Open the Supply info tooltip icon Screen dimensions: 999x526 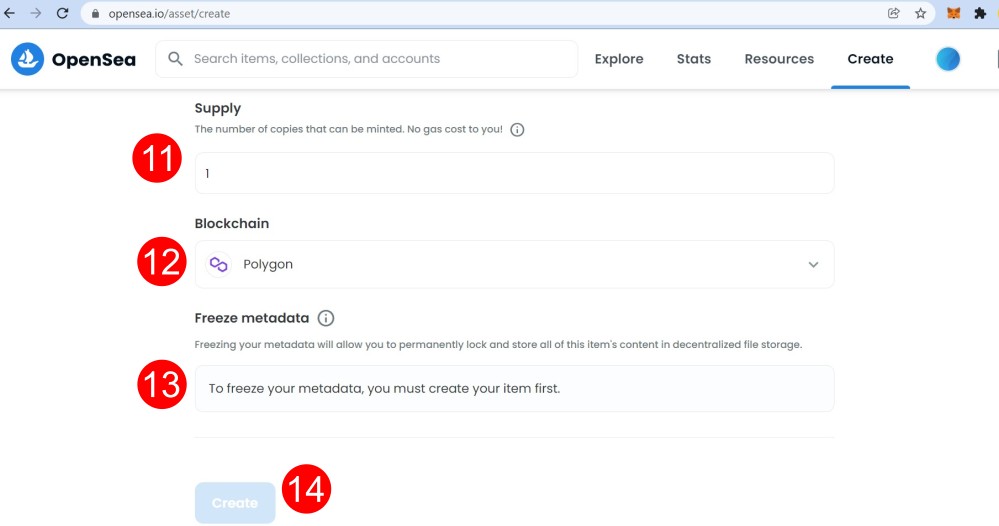click(517, 130)
